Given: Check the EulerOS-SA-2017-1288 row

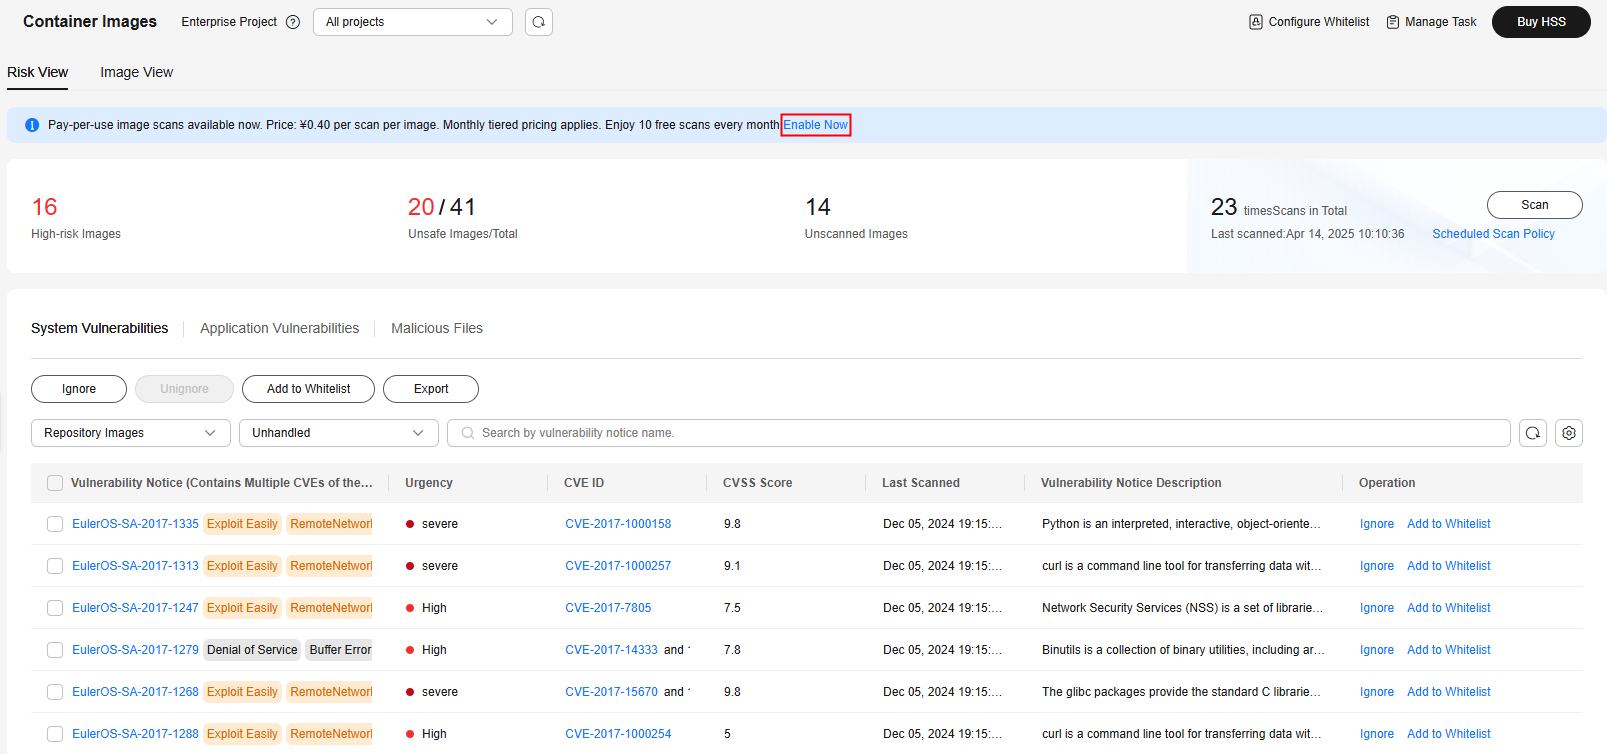Looking at the screenshot, I should [55, 734].
